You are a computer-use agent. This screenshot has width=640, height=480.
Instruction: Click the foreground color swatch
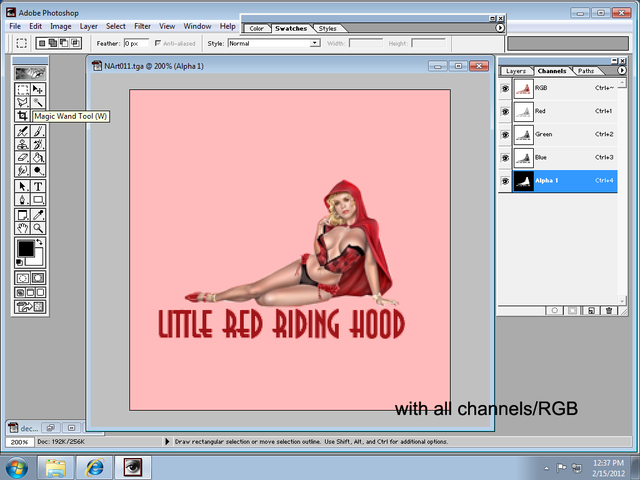click(25, 247)
